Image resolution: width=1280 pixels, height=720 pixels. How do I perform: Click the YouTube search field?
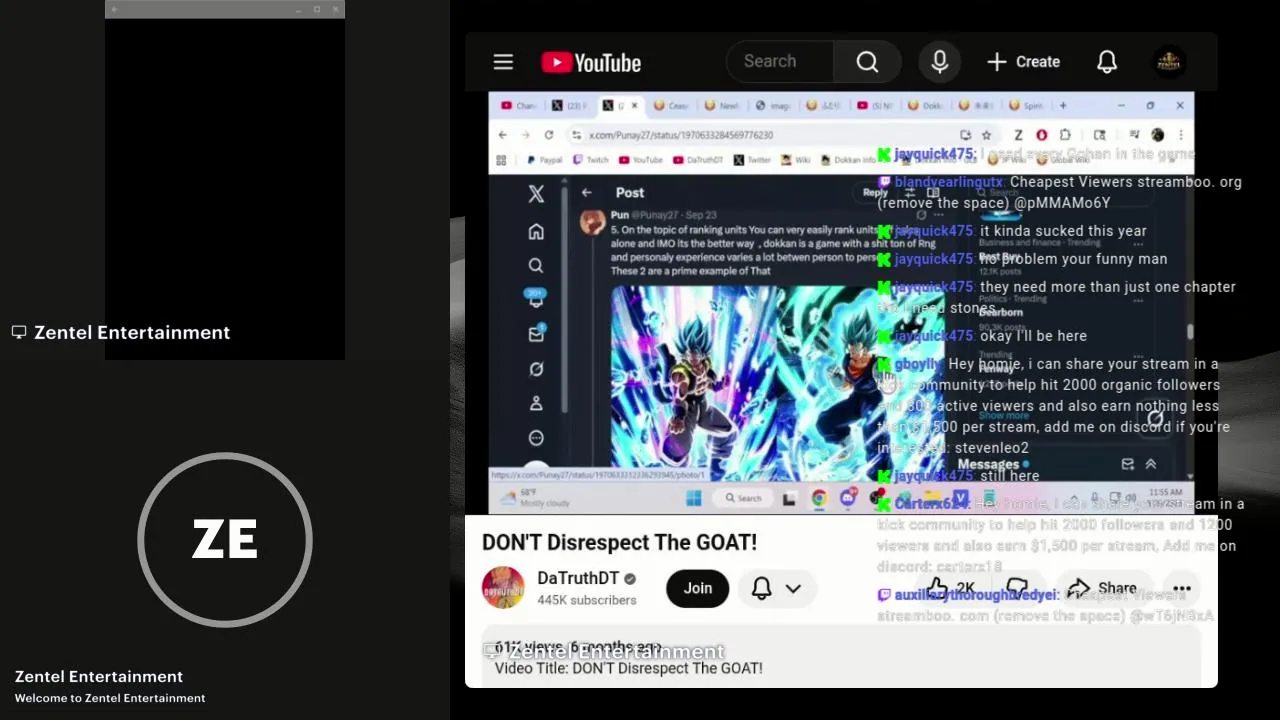780,62
